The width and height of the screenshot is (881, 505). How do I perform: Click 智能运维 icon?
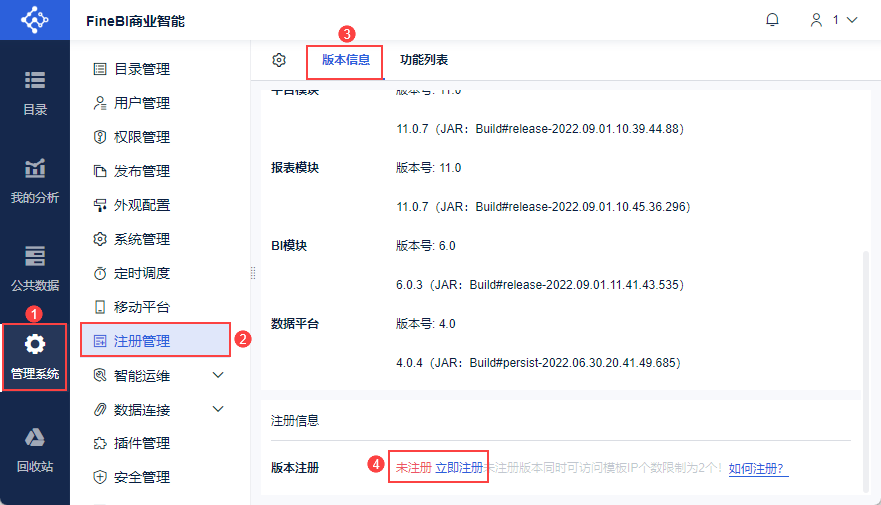[100, 375]
